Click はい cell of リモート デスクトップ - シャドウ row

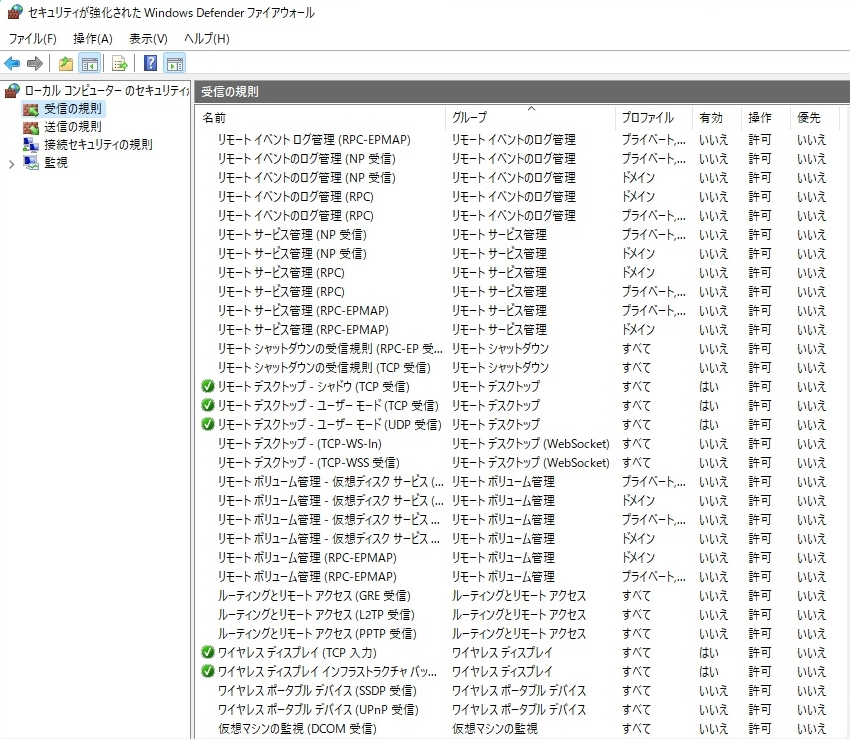click(x=709, y=387)
